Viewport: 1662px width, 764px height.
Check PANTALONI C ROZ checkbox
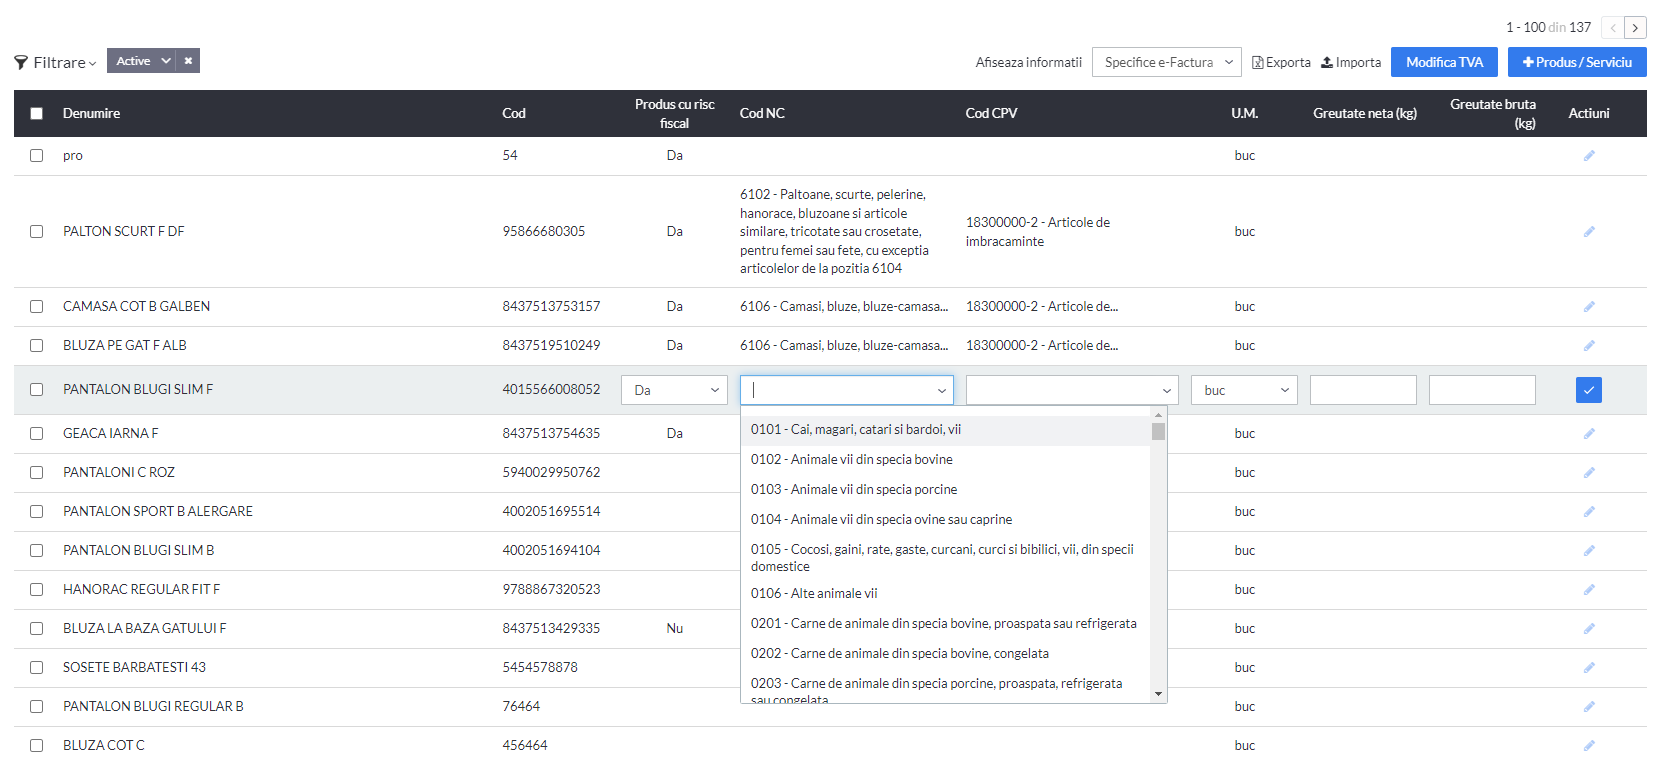37,473
